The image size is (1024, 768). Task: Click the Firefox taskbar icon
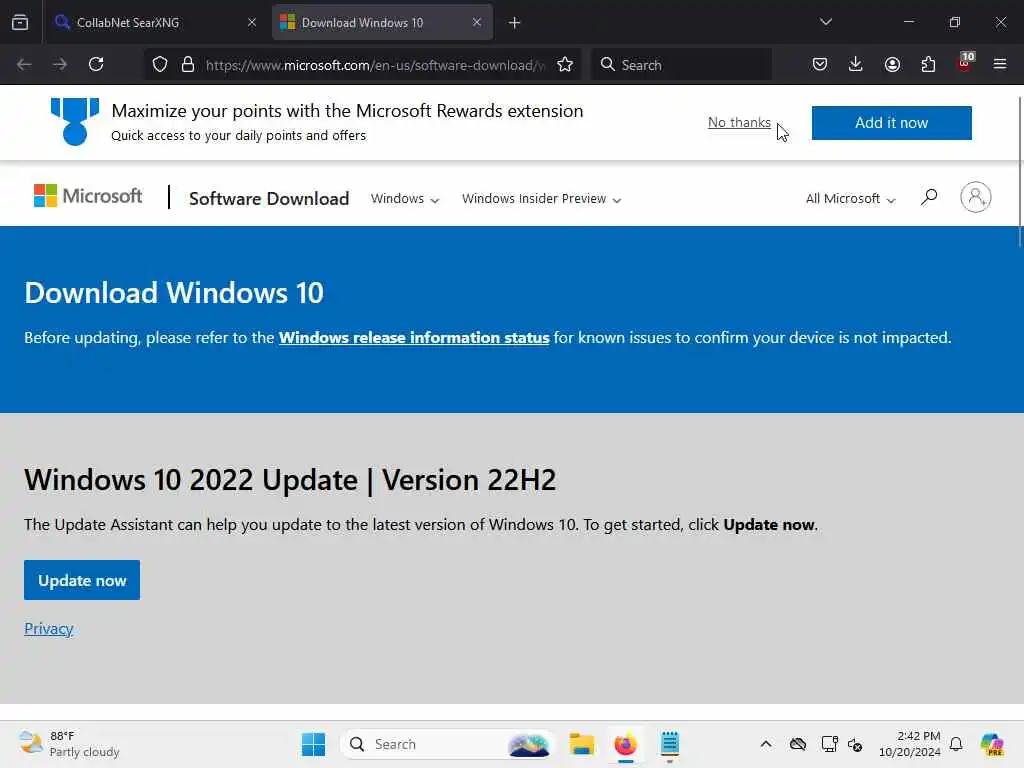pyautogui.click(x=626, y=744)
